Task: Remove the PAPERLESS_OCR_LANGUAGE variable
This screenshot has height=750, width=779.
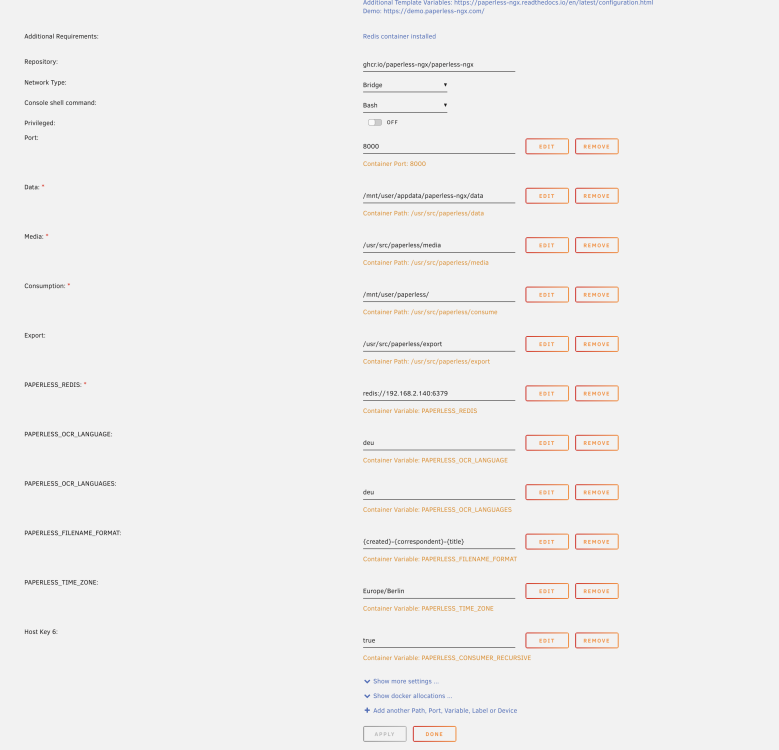Action: (597, 443)
